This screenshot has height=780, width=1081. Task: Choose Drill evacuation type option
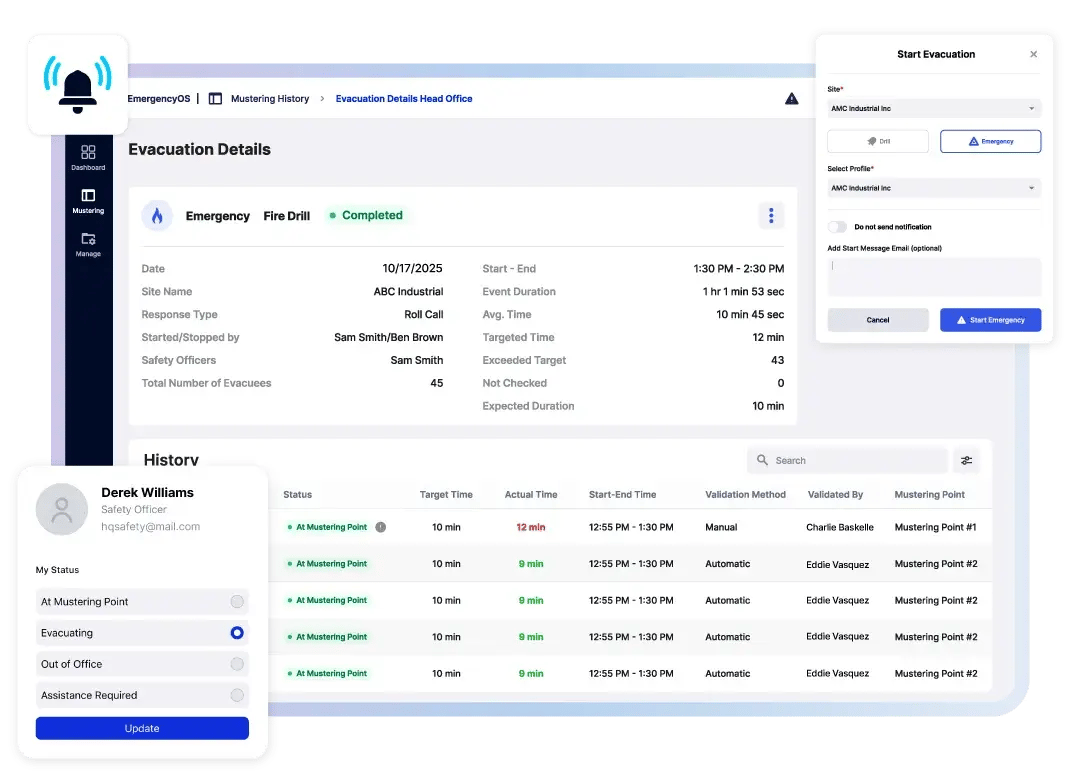point(878,141)
